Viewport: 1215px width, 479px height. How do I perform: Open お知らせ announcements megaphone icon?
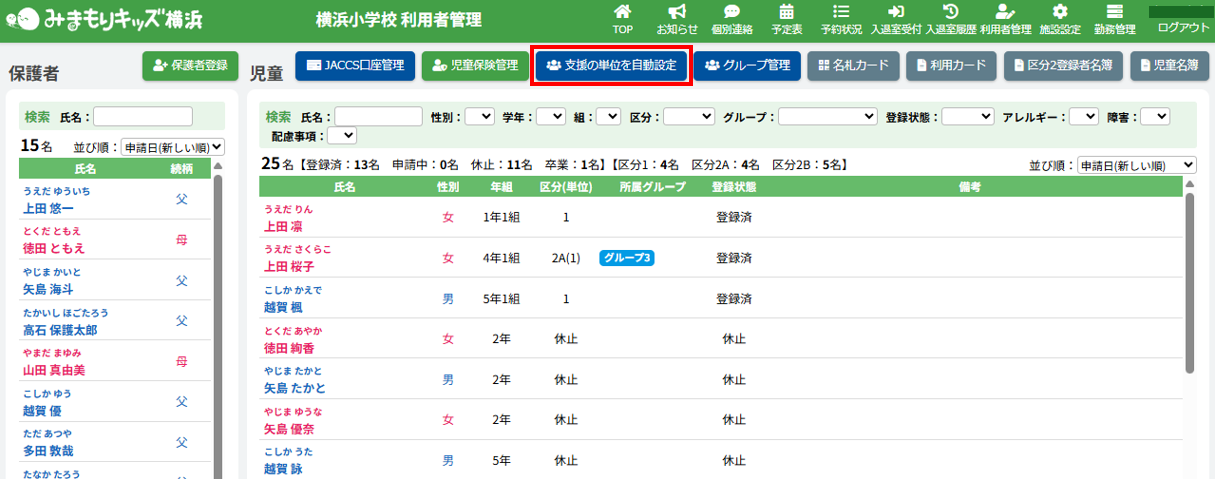(677, 12)
